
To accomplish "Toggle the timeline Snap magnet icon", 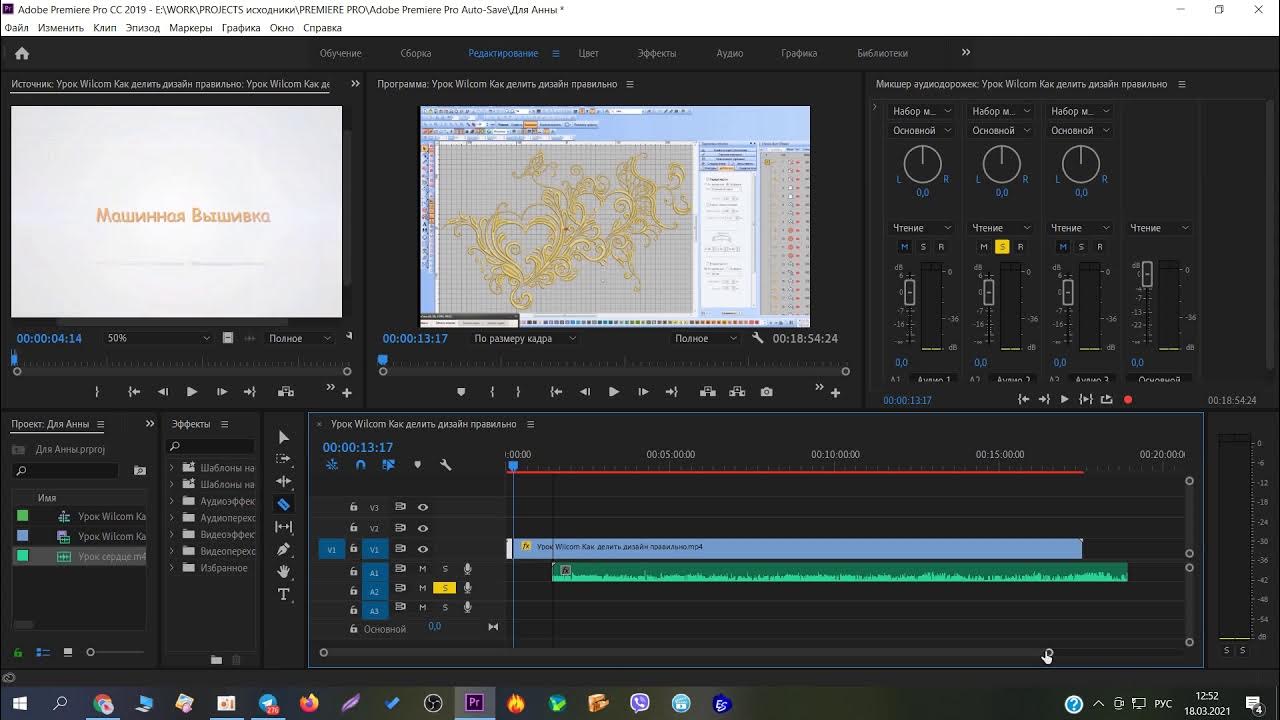I will [x=360, y=465].
